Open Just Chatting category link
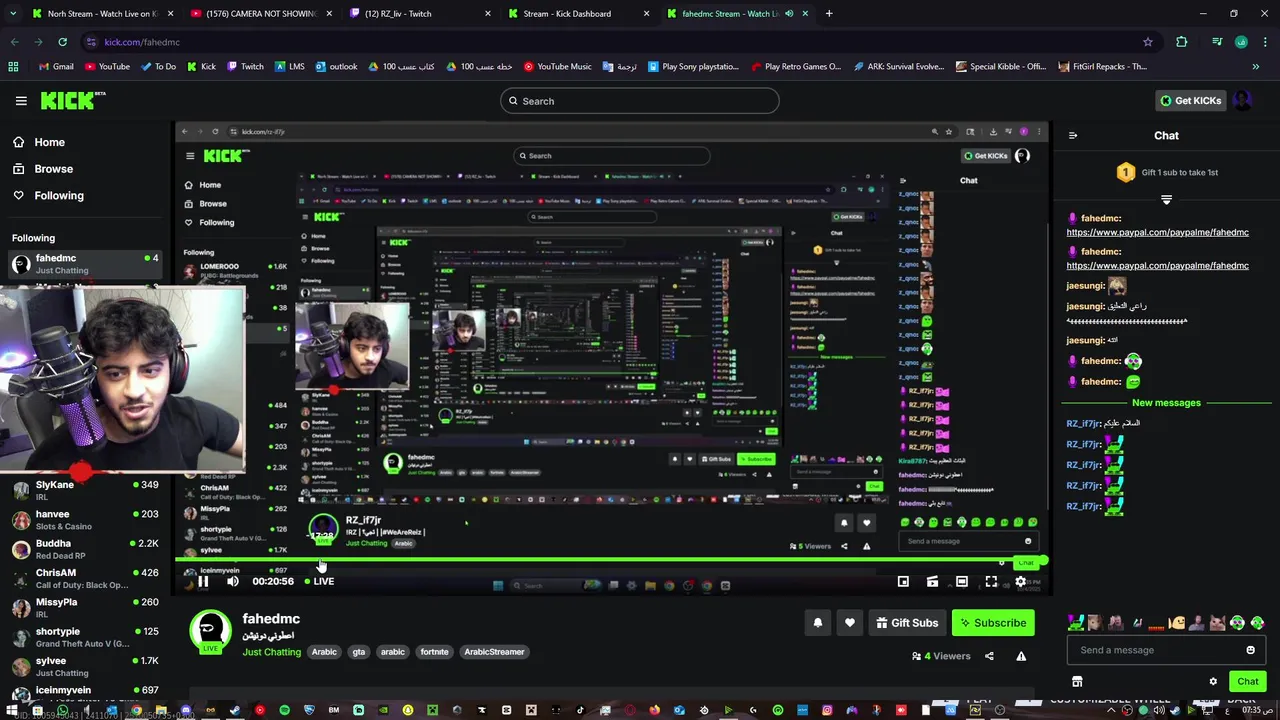The height and width of the screenshot is (720, 1280). [271, 652]
